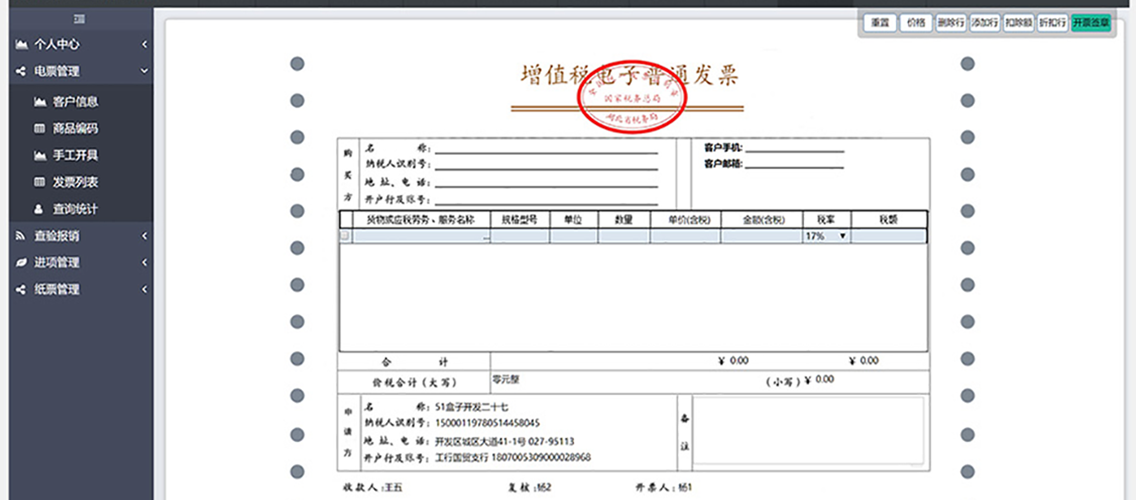This screenshot has height=500, width=1136.
Task: Click the seller name 51盒子开发二十七
Action: (471, 407)
